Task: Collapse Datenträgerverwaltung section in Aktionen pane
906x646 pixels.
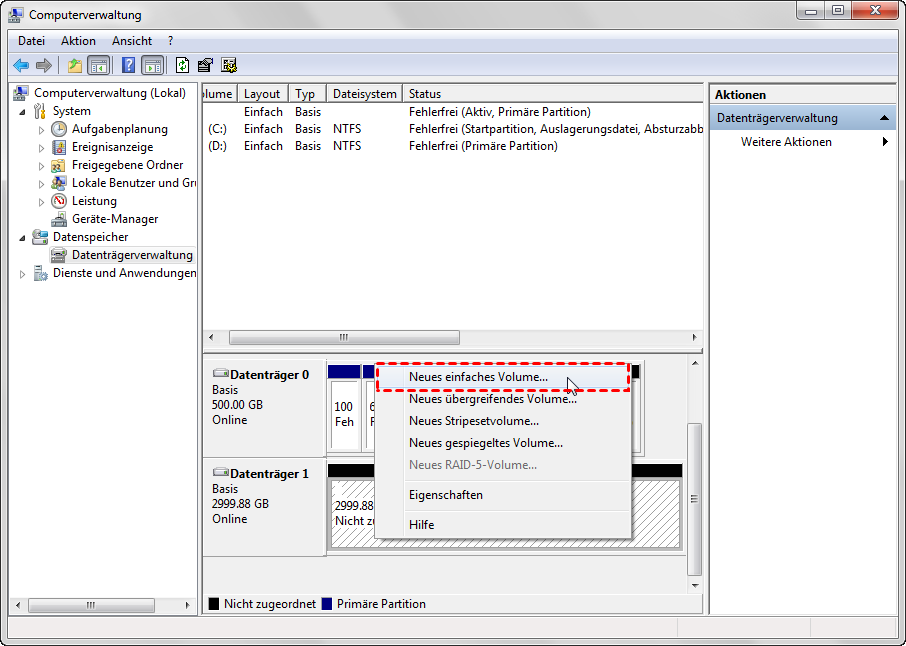Action: tap(883, 118)
